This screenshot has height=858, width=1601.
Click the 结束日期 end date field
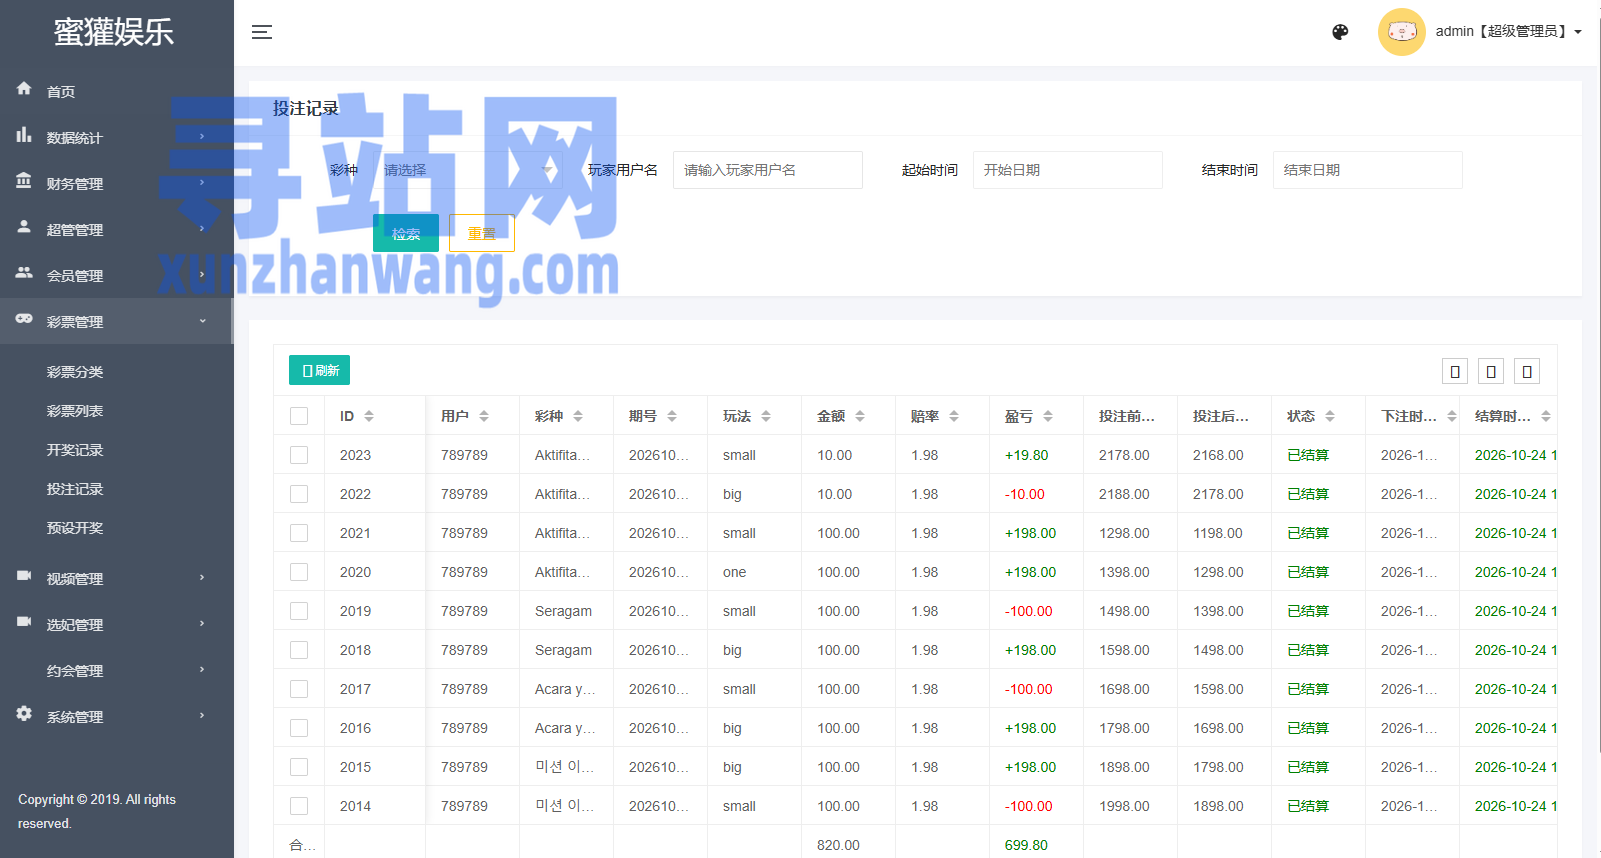click(1368, 170)
